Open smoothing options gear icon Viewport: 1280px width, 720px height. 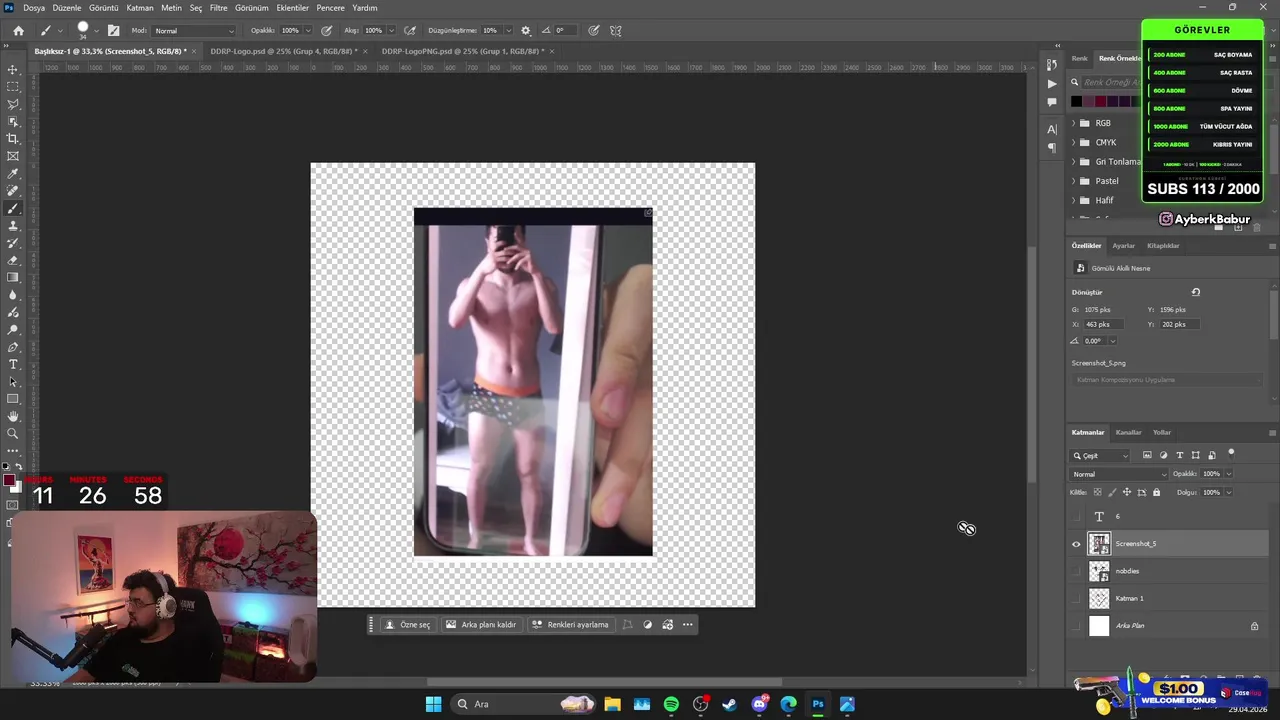526,30
